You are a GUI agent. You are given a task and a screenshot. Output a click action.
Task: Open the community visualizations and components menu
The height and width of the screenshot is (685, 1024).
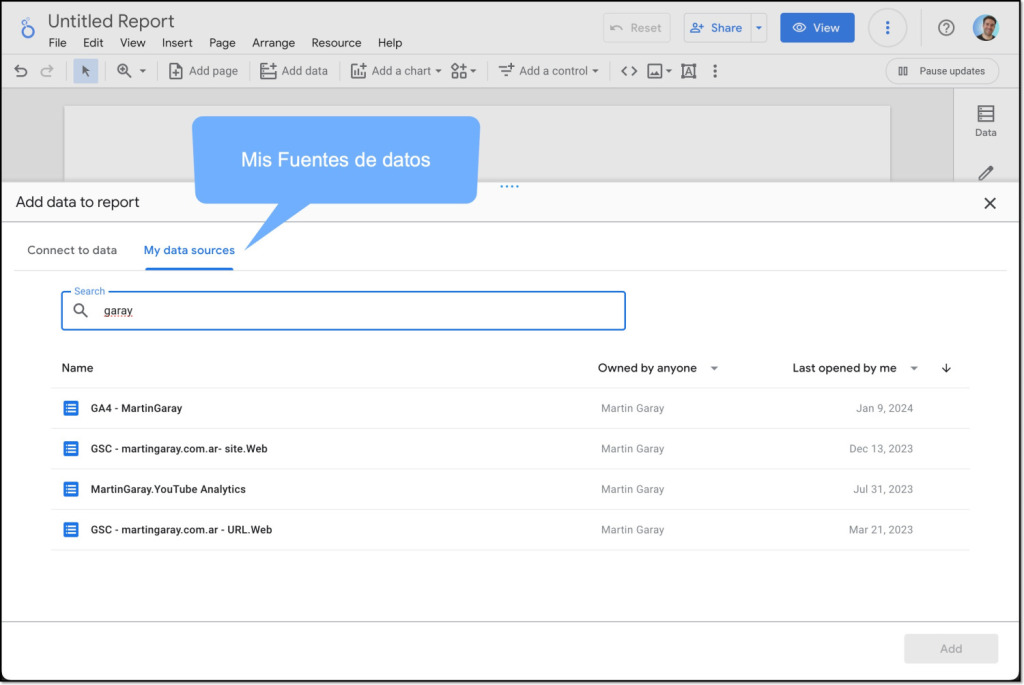463,71
